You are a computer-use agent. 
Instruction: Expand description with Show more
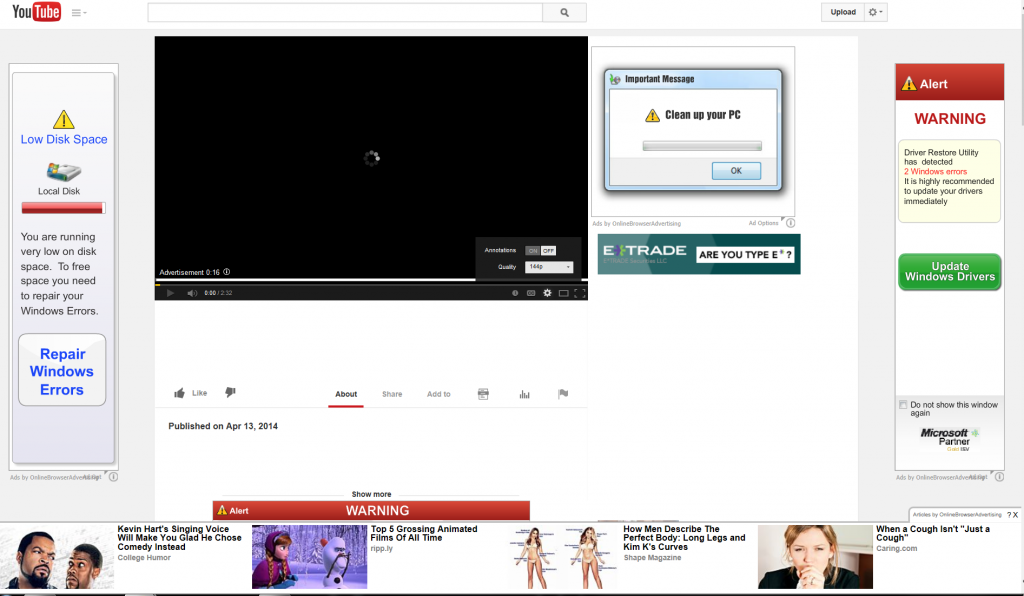pyautogui.click(x=372, y=494)
